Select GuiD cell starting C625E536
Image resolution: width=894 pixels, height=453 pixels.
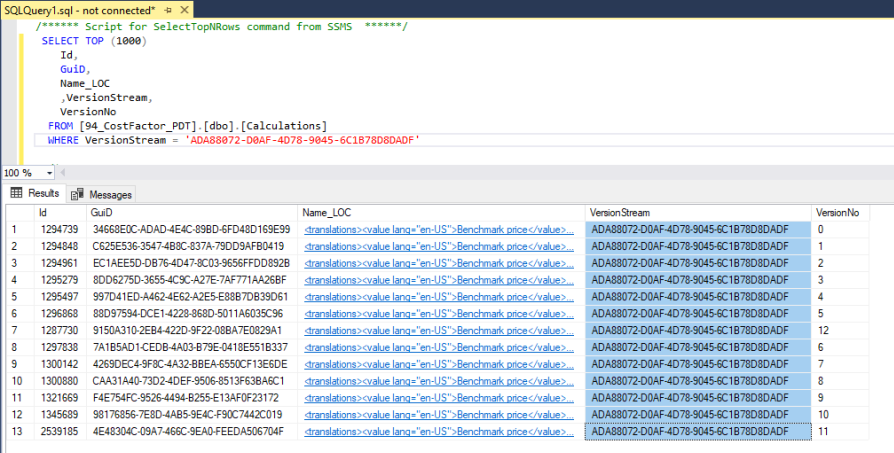coord(192,246)
